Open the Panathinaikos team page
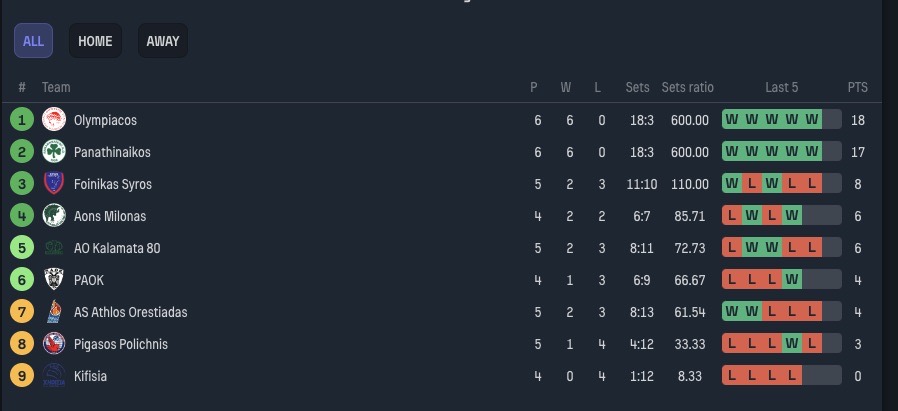The height and width of the screenshot is (411, 898). pyautogui.click(x=112, y=152)
